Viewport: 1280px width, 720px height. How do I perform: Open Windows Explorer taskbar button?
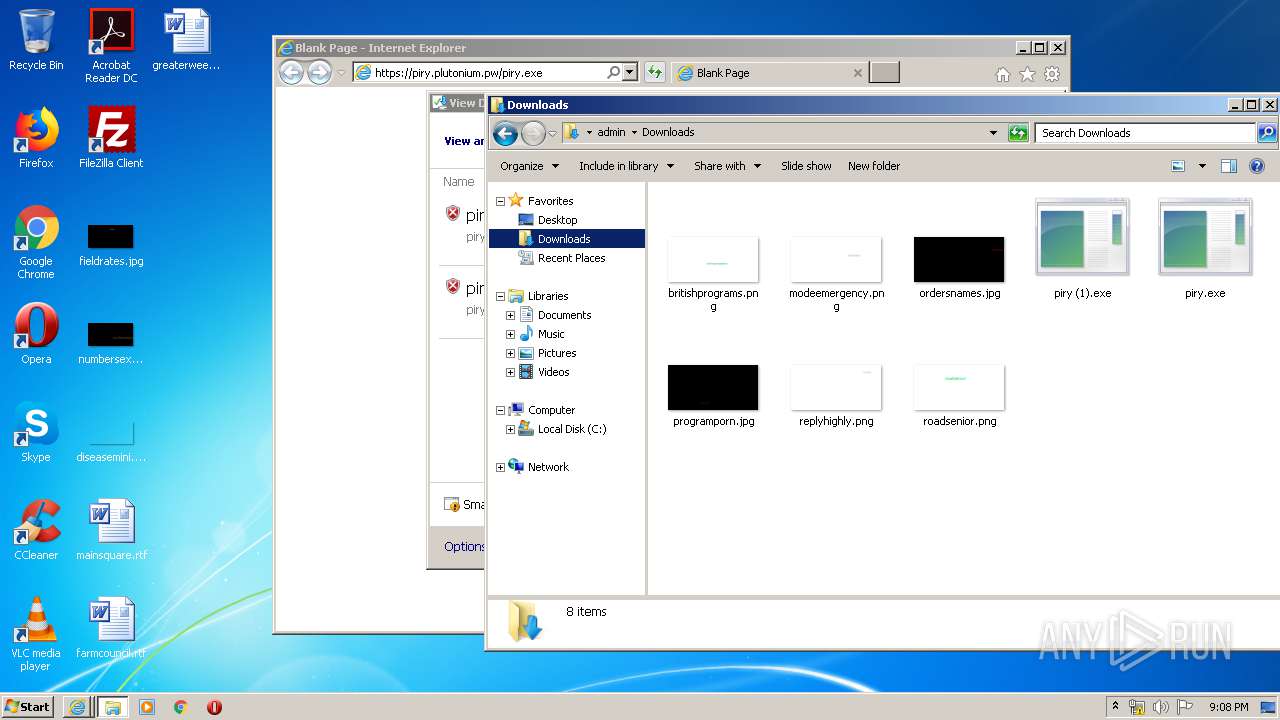point(112,707)
